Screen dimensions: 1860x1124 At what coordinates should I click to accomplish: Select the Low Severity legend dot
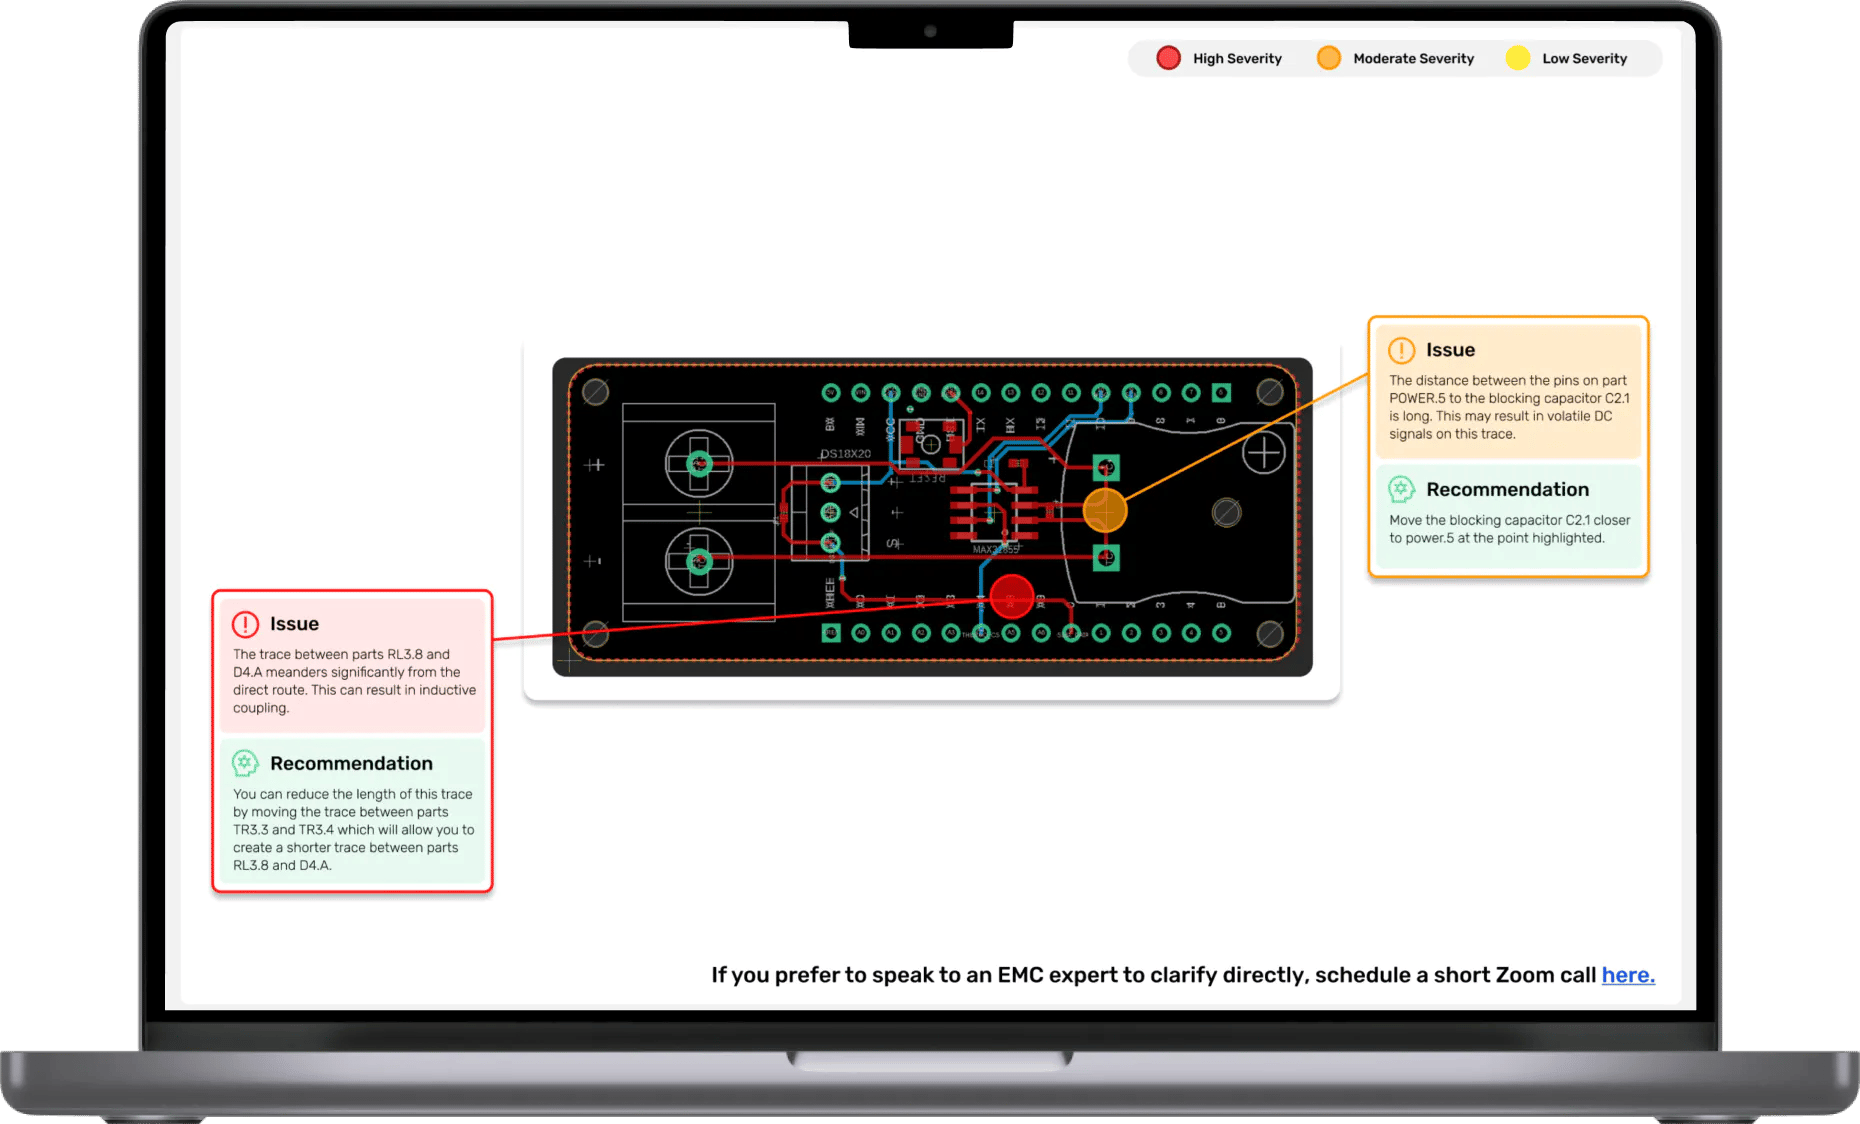(x=1517, y=58)
